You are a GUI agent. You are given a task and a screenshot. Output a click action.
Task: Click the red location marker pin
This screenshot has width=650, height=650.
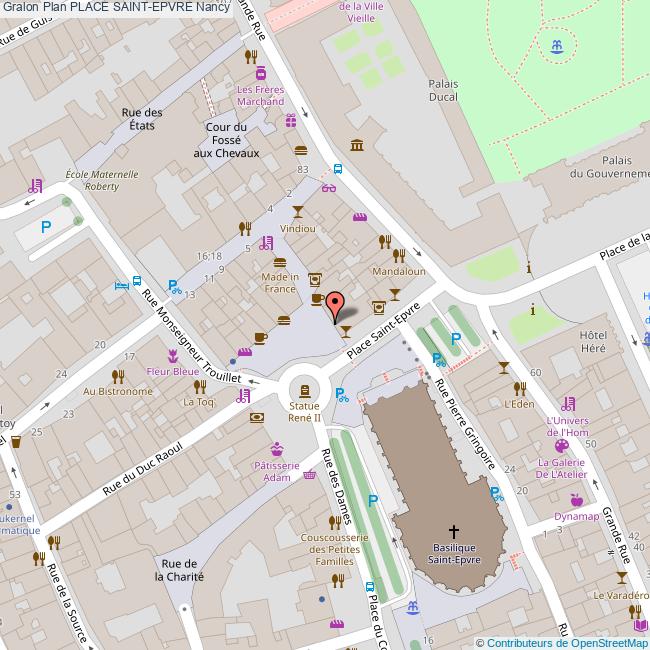[335, 303]
